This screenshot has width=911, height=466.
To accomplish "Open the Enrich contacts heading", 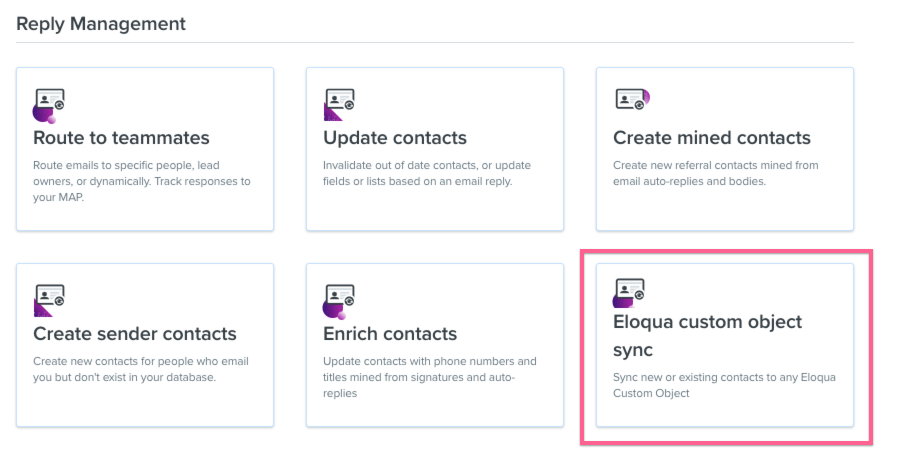I will point(390,334).
